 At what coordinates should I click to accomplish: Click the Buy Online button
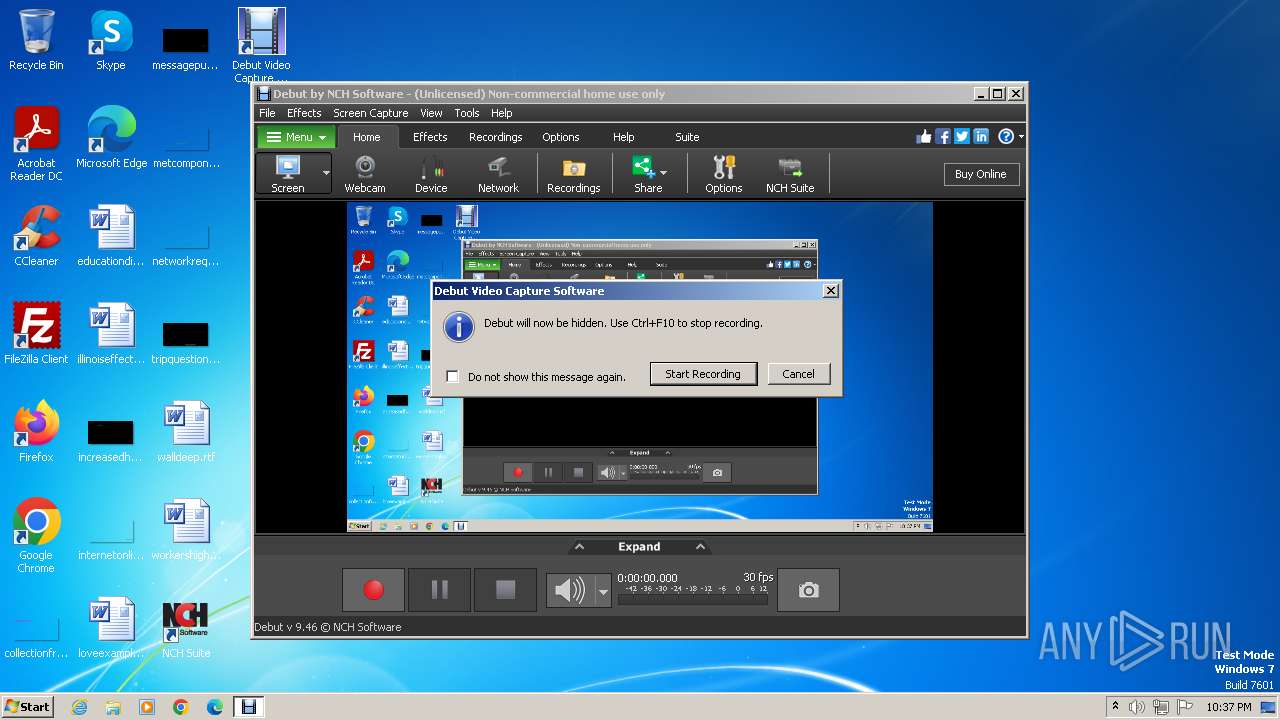tap(980, 174)
